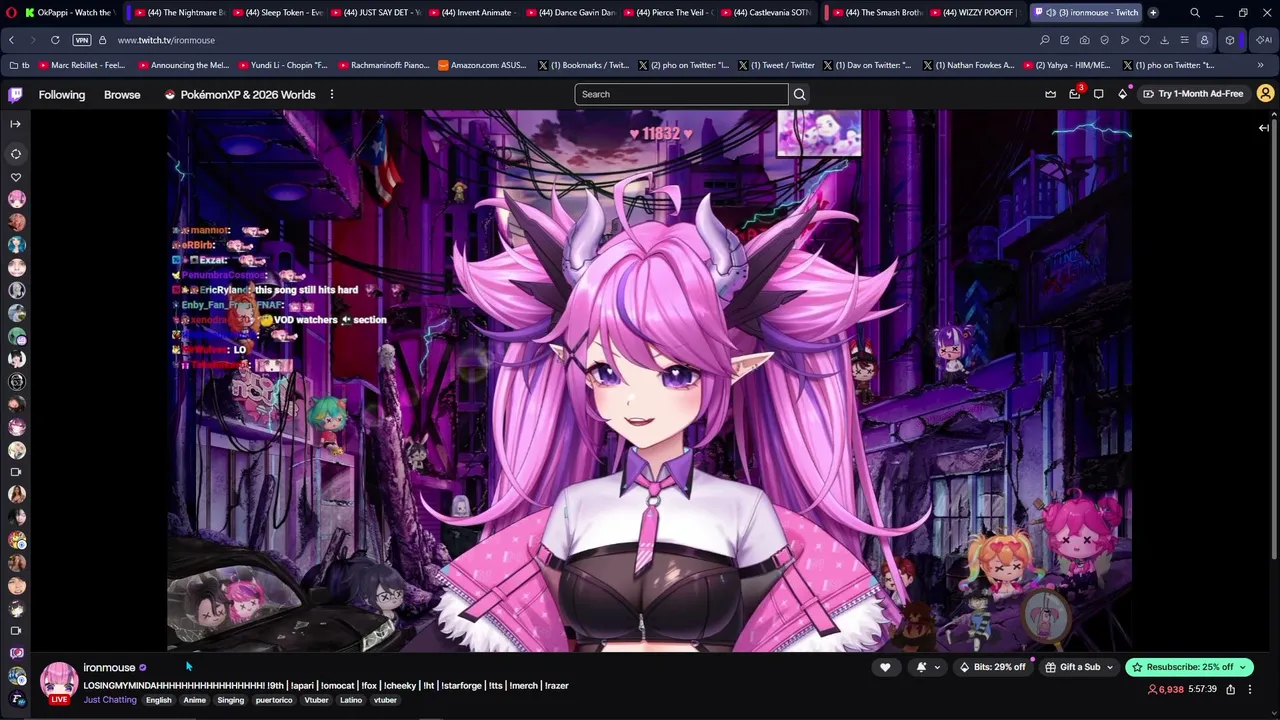The image size is (1280, 720).
Task: Open Twitch notifications inbox
Action: [1075, 94]
